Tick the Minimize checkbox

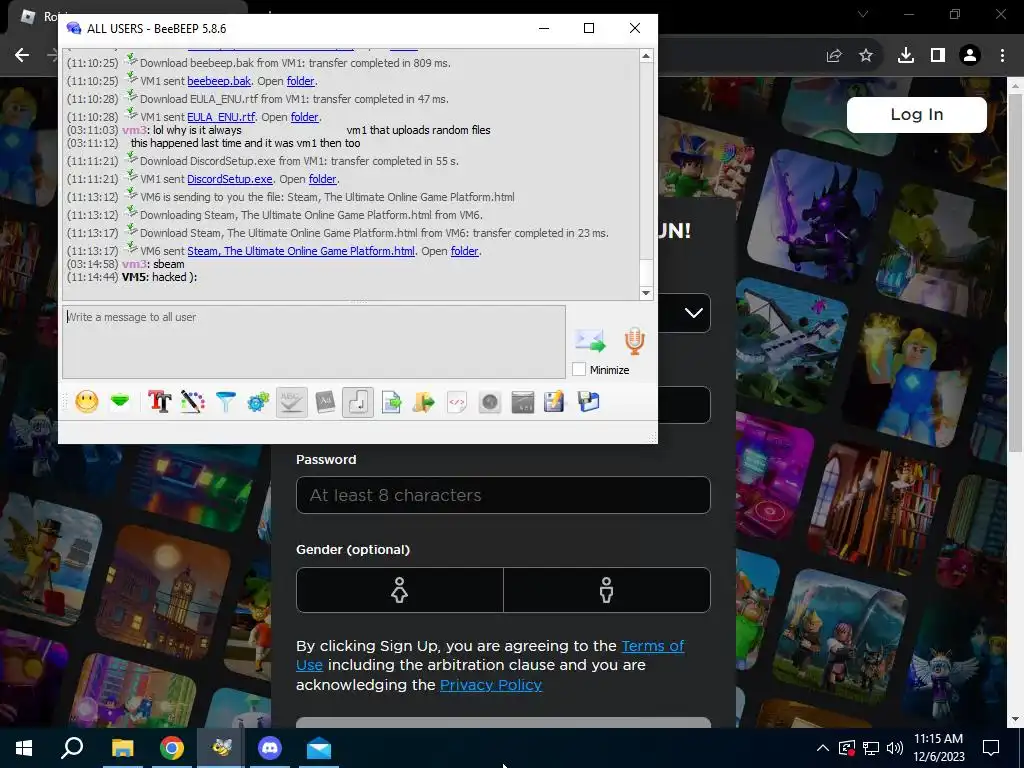[x=579, y=370]
